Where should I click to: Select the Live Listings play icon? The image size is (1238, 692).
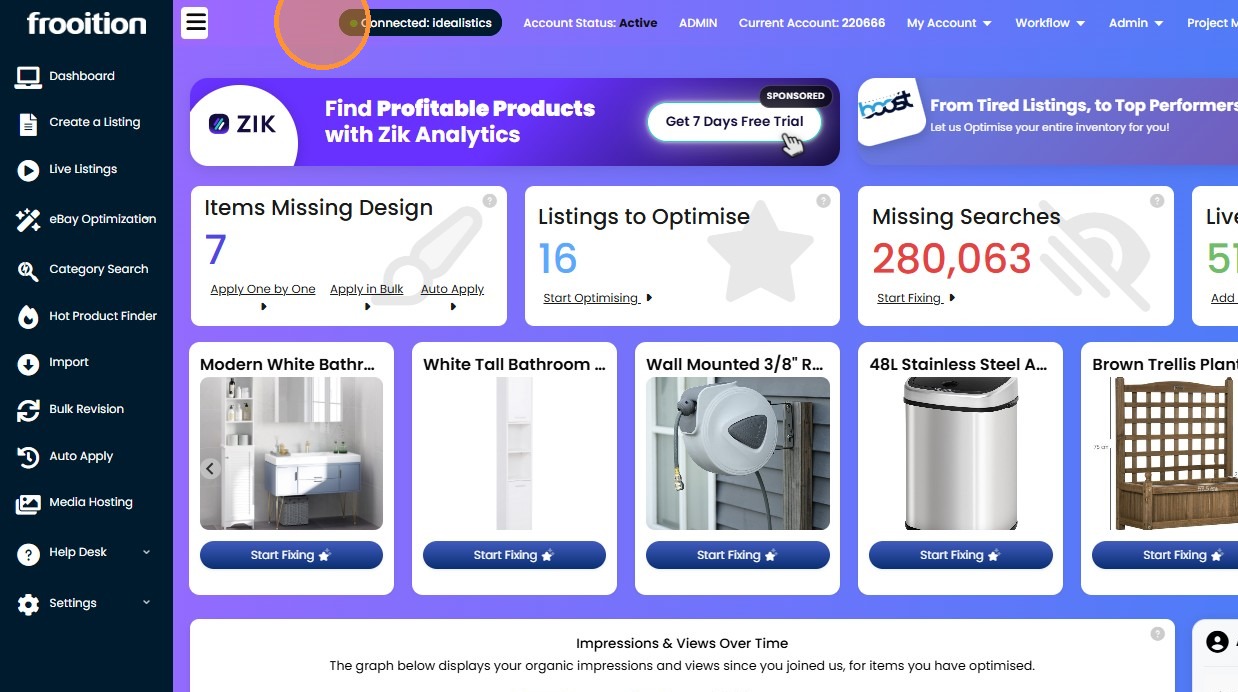28,170
